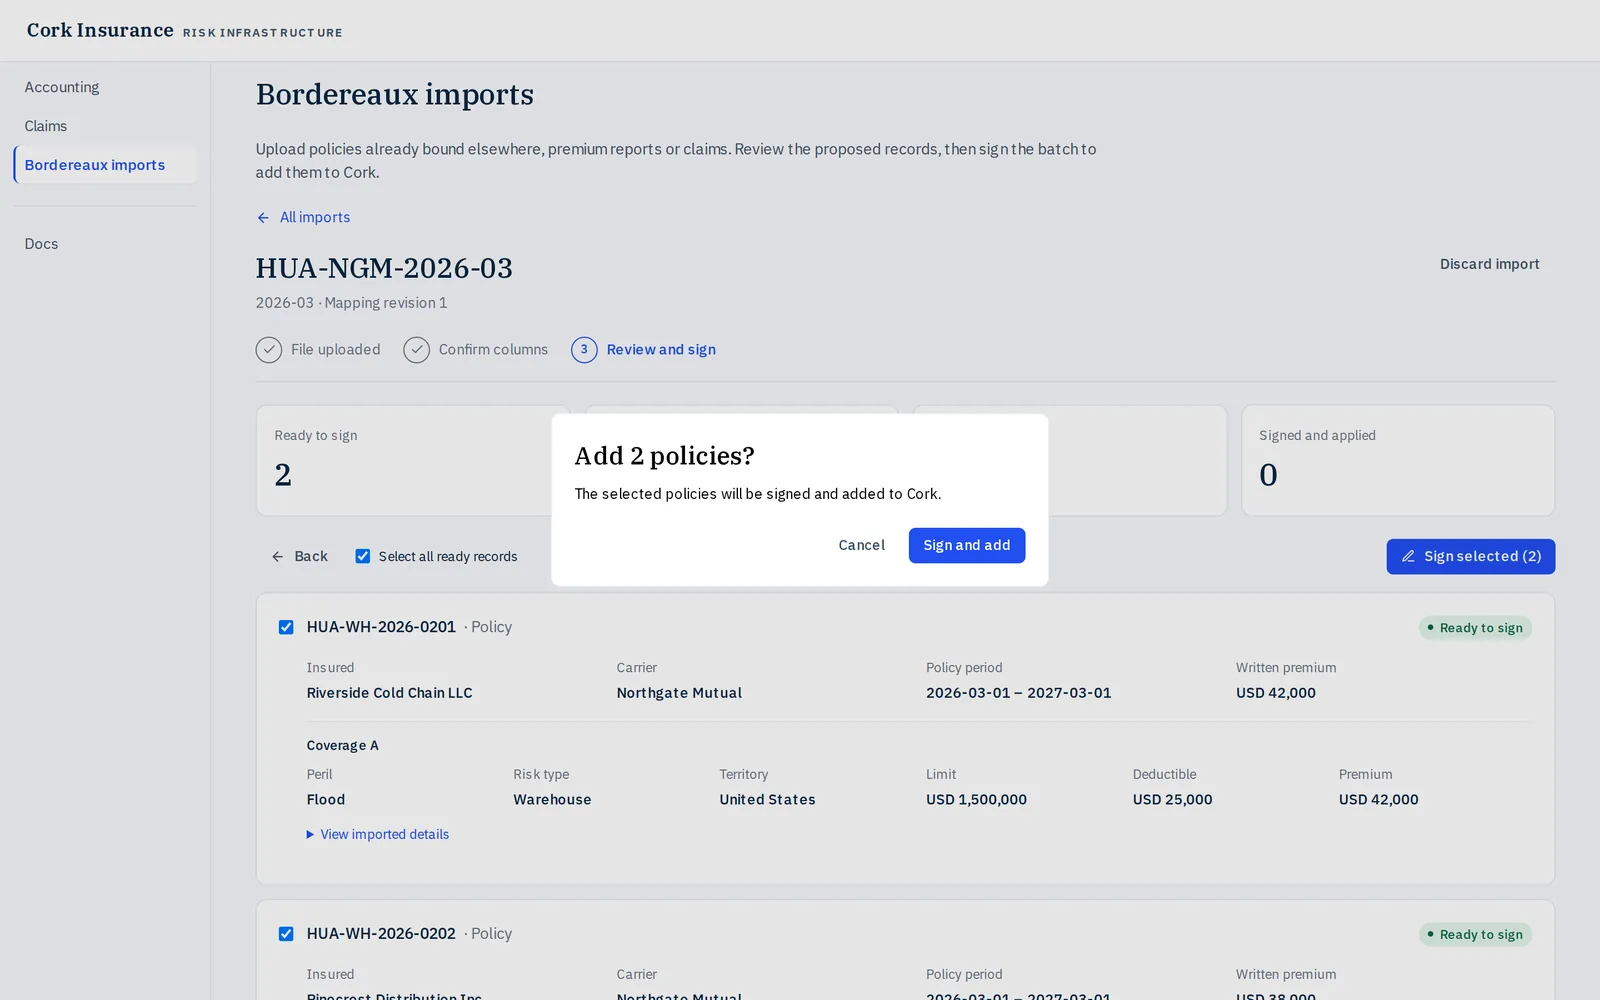Click the pen icon on Sign selected
The height and width of the screenshot is (1000, 1600).
[x=1408, y=556]
